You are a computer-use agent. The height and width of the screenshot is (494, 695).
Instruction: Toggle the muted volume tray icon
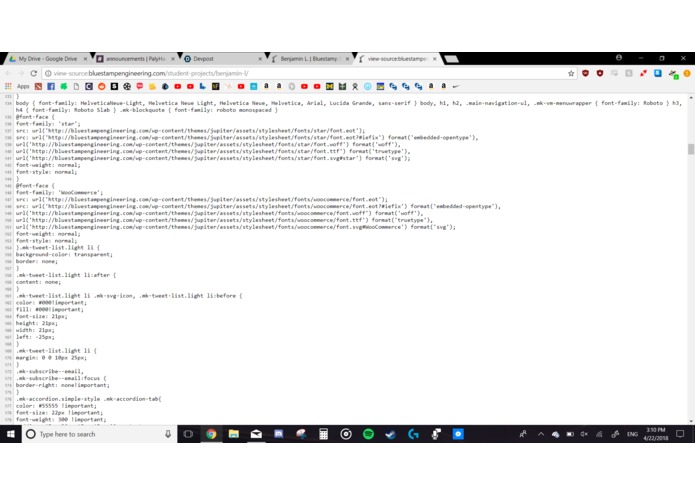click(584, 434)
